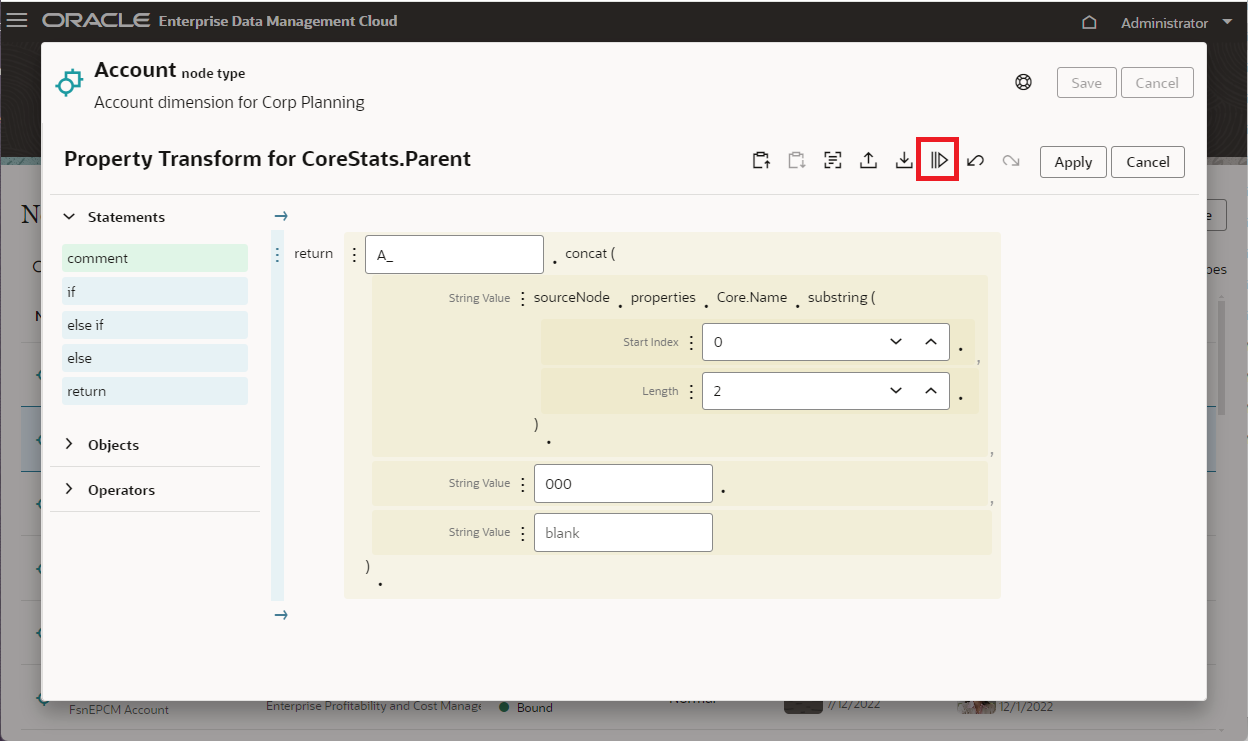Undo the last expression change
1248x741 pixels.
[976, 160]
